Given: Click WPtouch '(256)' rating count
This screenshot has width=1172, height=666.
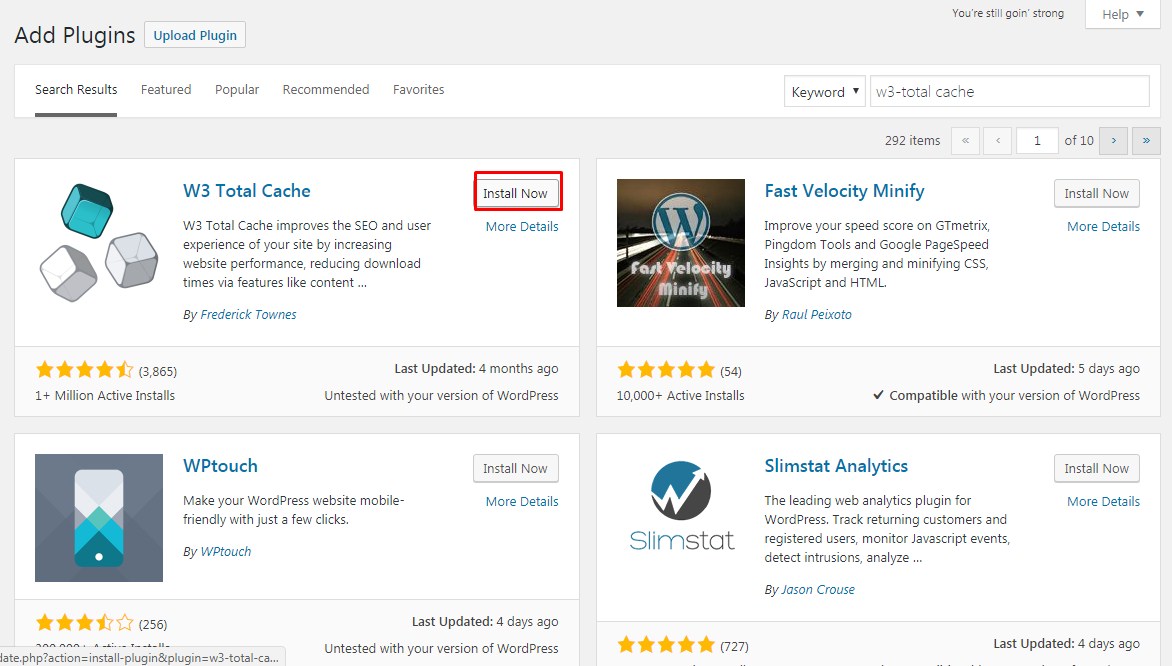Looking at the screenshot, I should 153,625.
